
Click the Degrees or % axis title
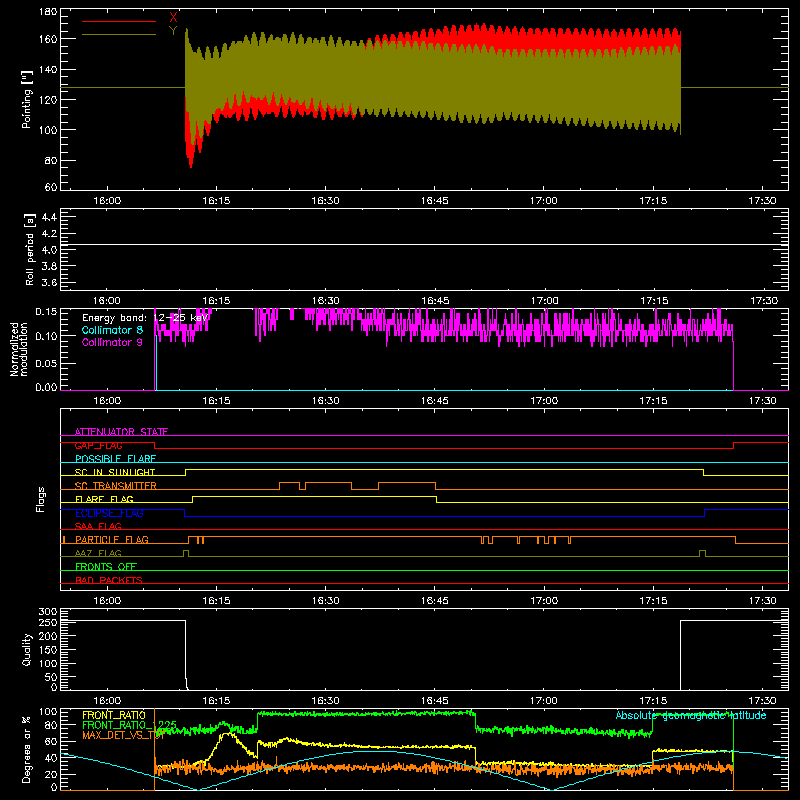click(x=27, y=750)
